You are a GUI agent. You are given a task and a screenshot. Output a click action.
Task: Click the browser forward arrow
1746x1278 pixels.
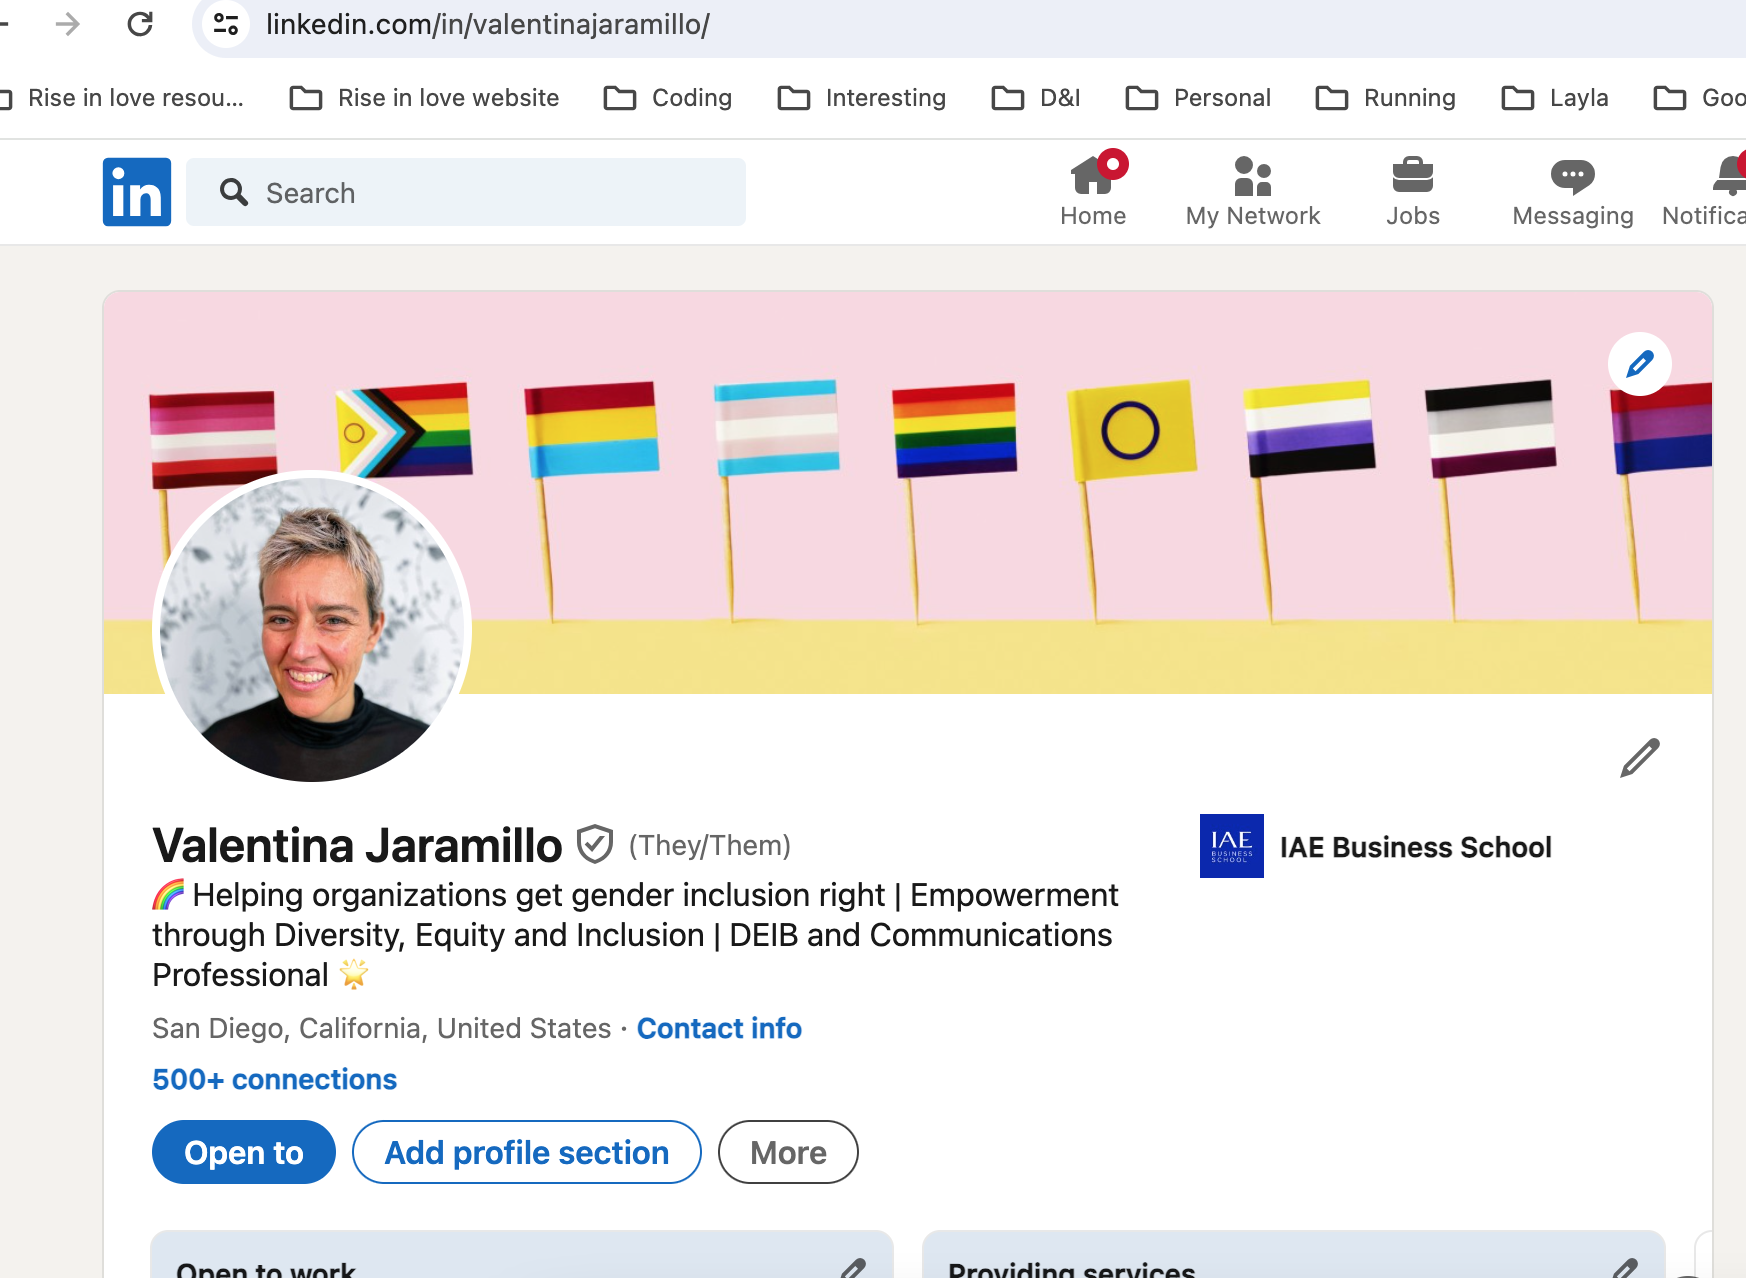point(68,24)
